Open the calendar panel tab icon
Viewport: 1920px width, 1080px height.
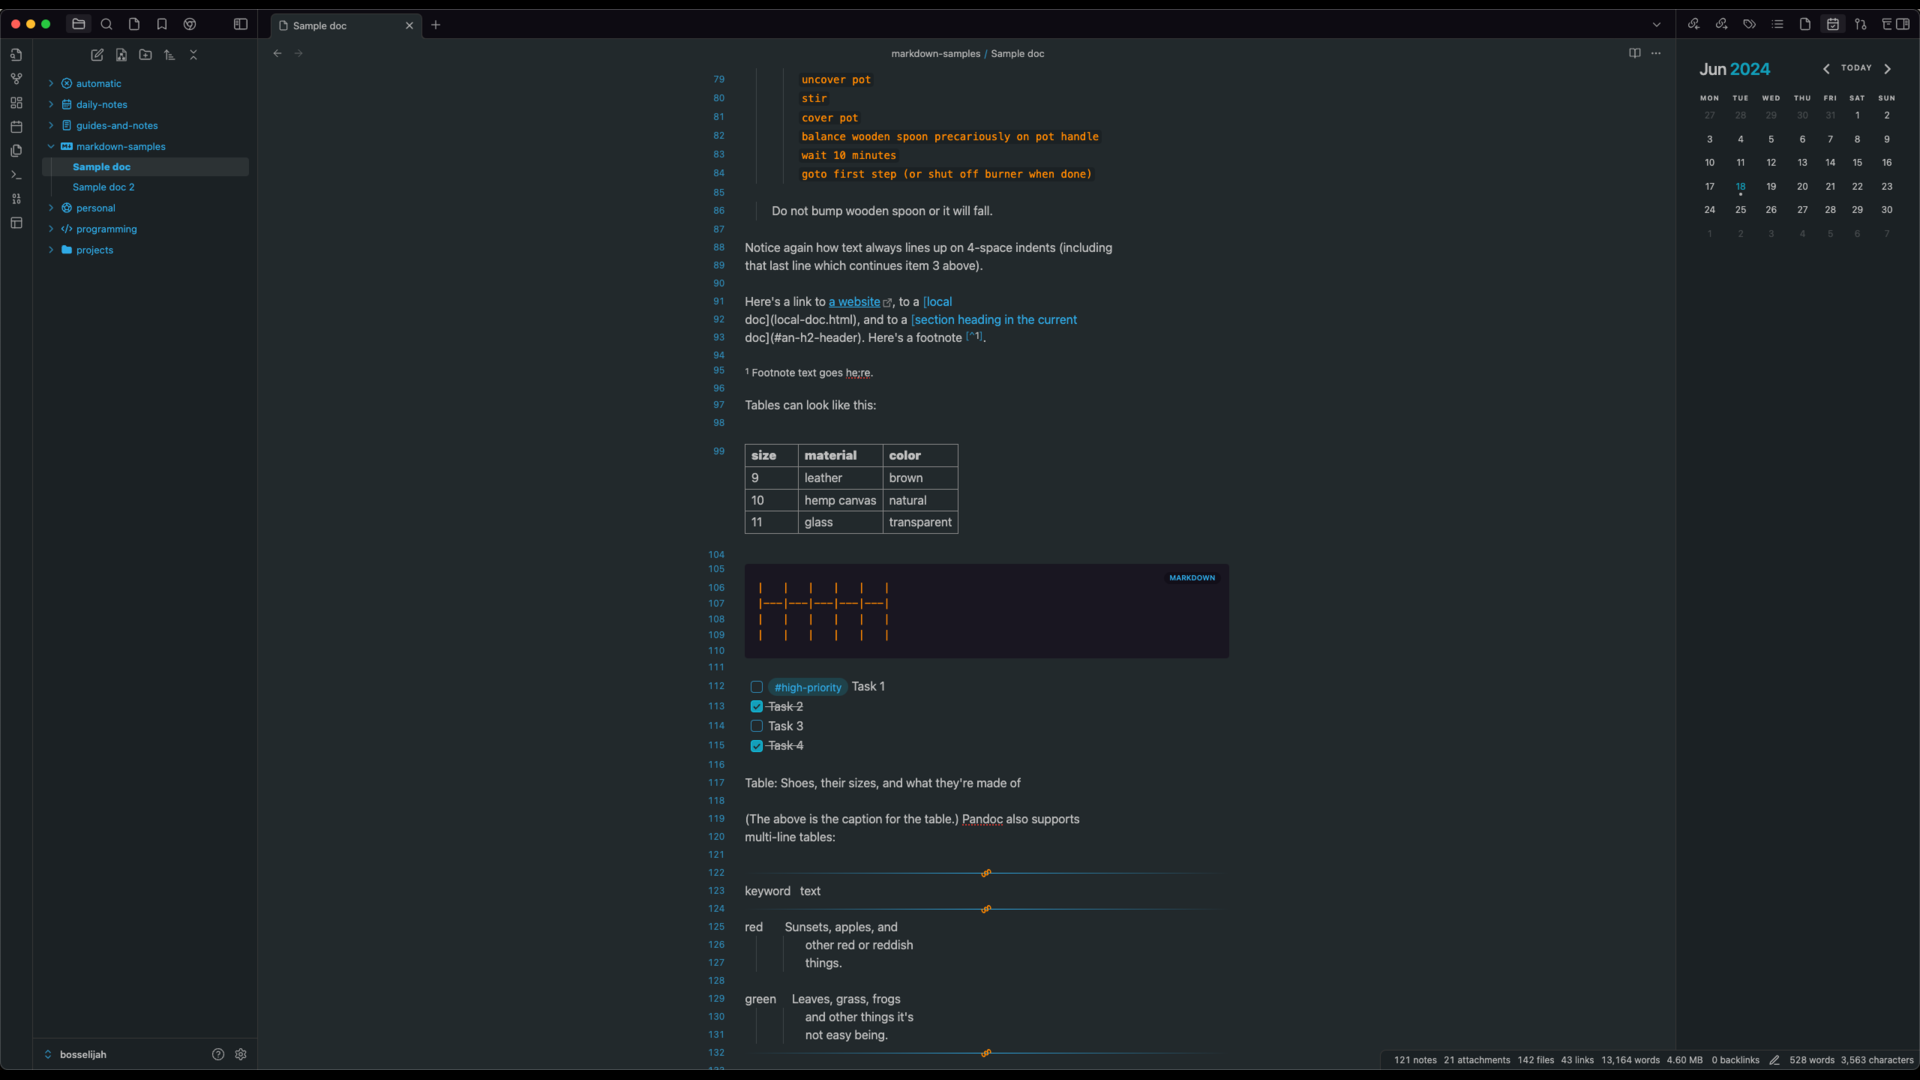[1833, 24]
